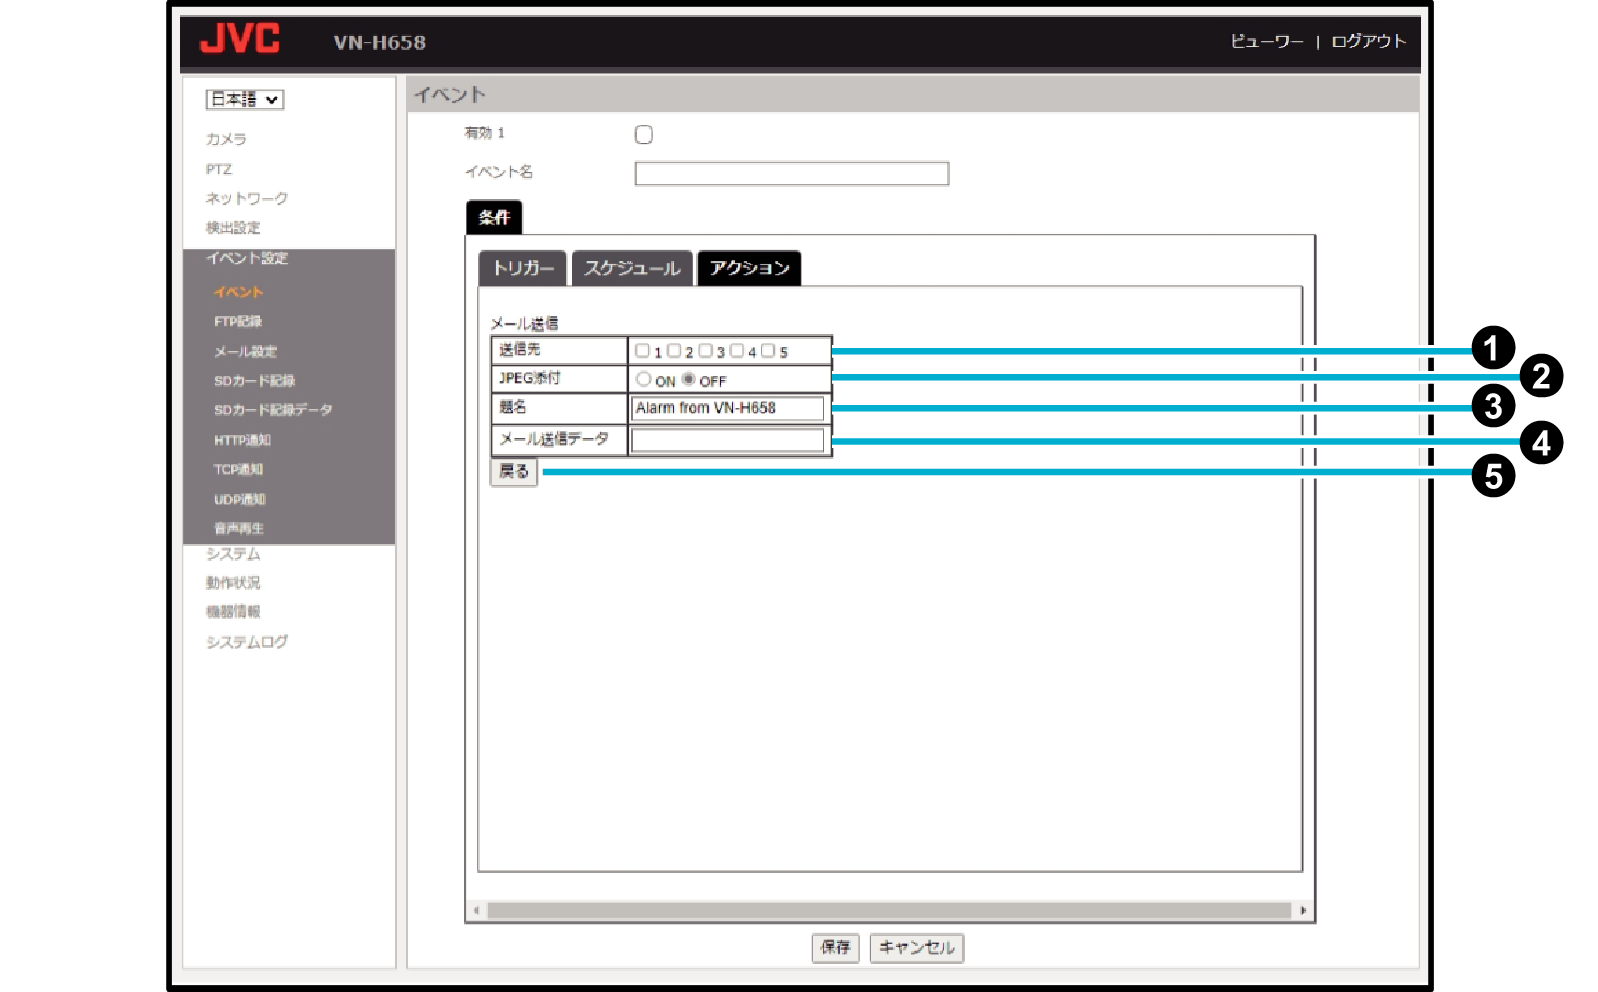Image resolution: width=1598 pixels, height=992 pixels.
Task: Check 送信先 checkbox 5
Action: [768, 351]
